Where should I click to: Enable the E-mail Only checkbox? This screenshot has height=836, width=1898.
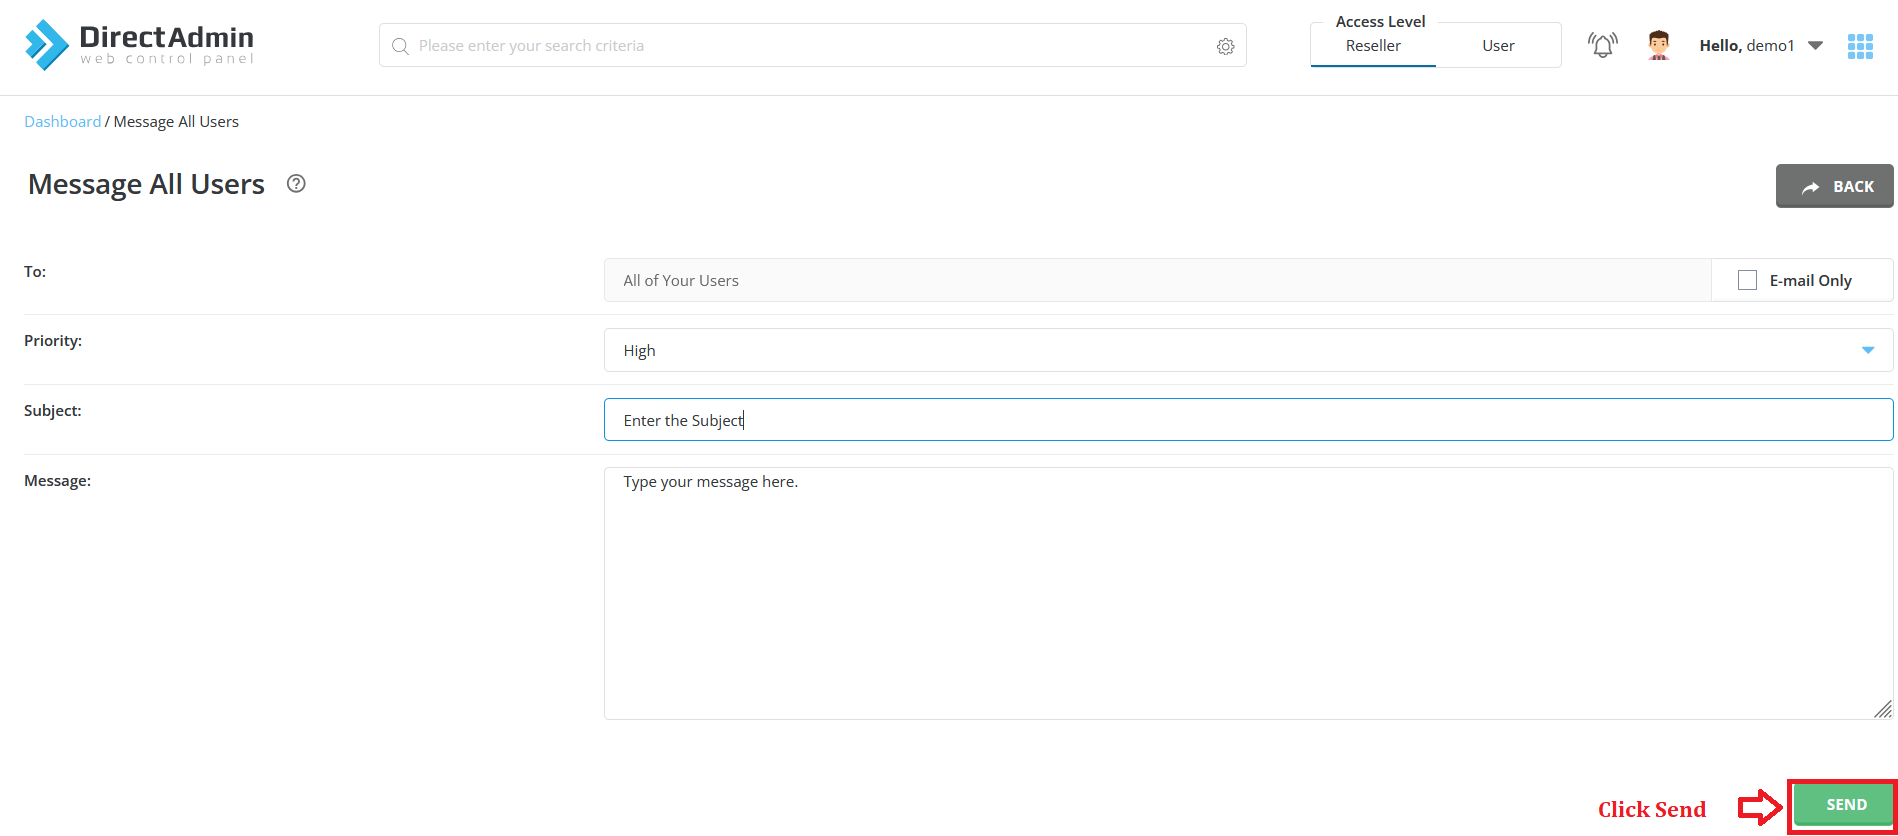[1747, 280]
